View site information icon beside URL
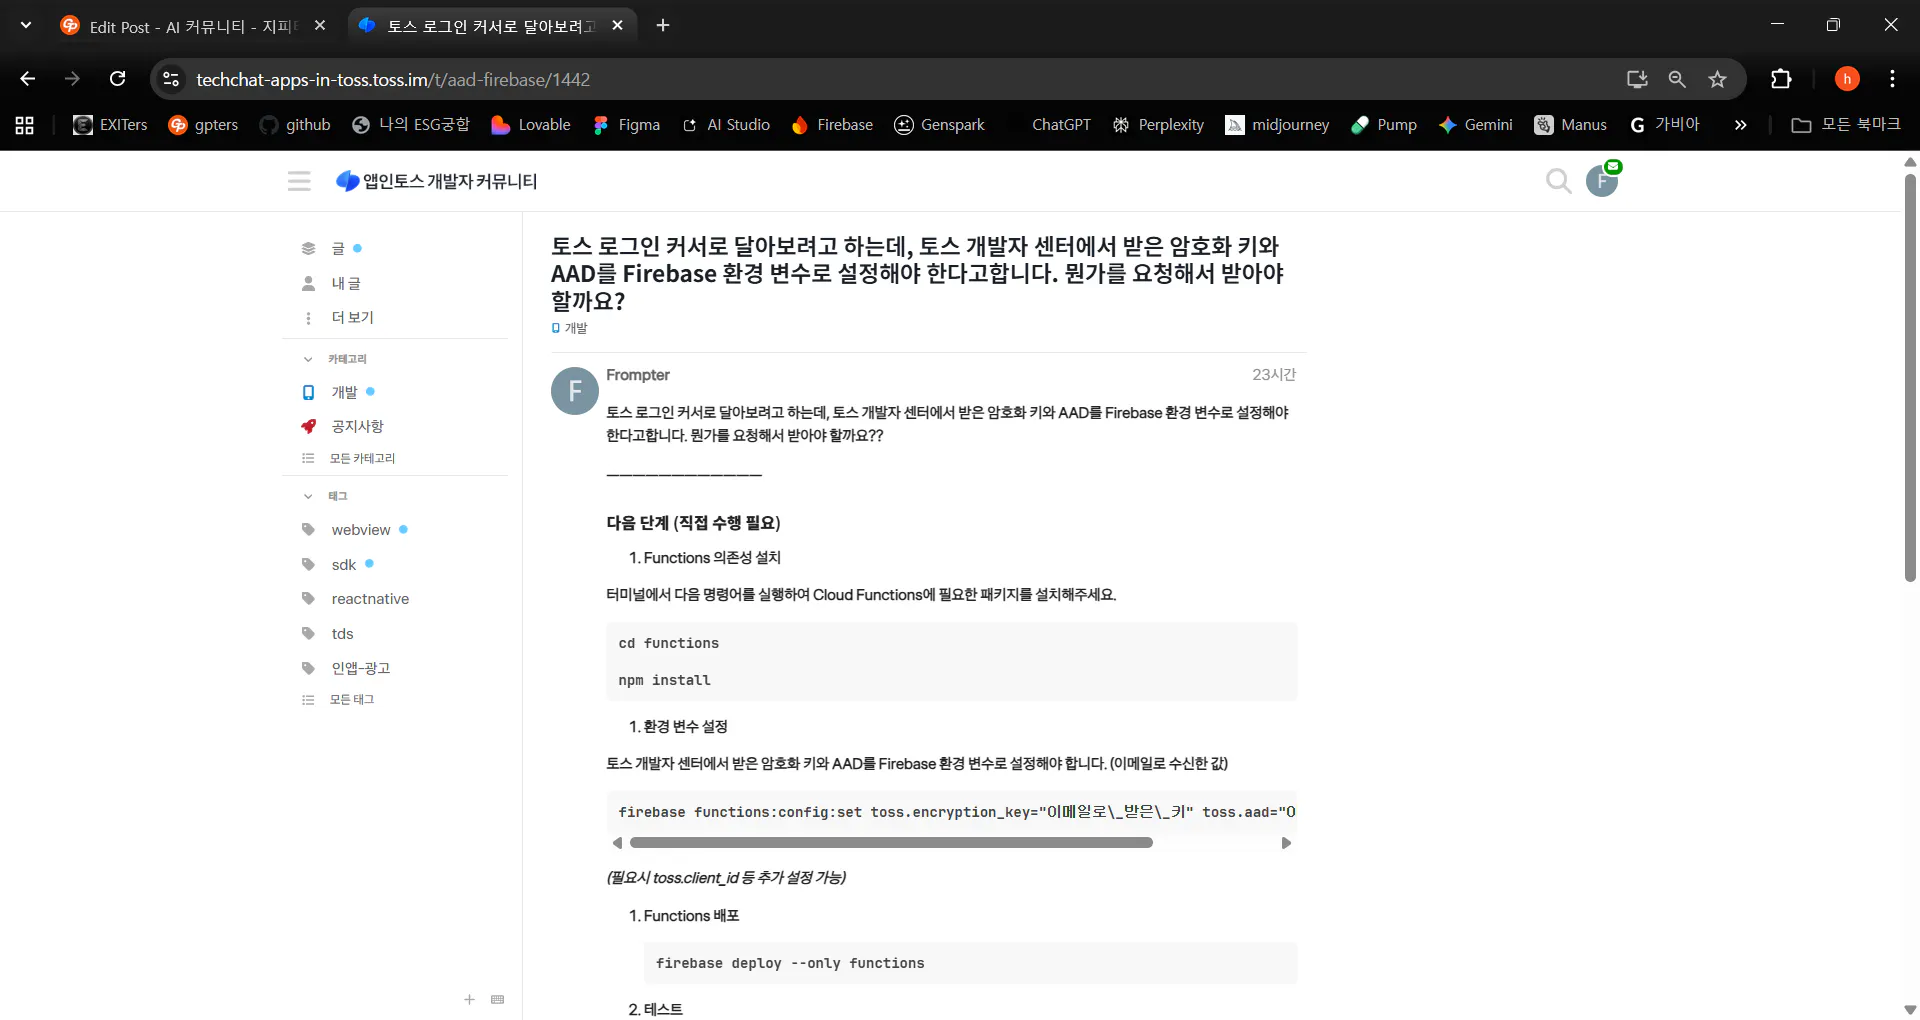Viewport: 1920px width, 1020px height. coord(171,79)
